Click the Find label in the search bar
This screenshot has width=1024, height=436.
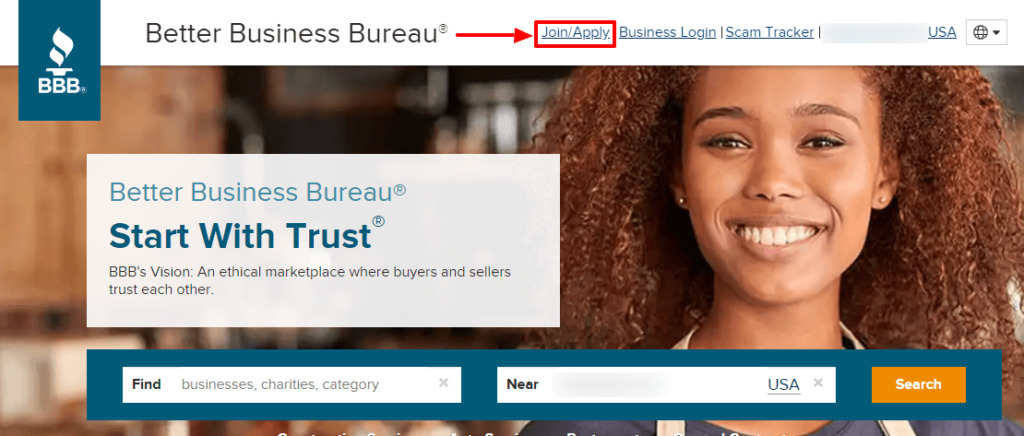146,384
